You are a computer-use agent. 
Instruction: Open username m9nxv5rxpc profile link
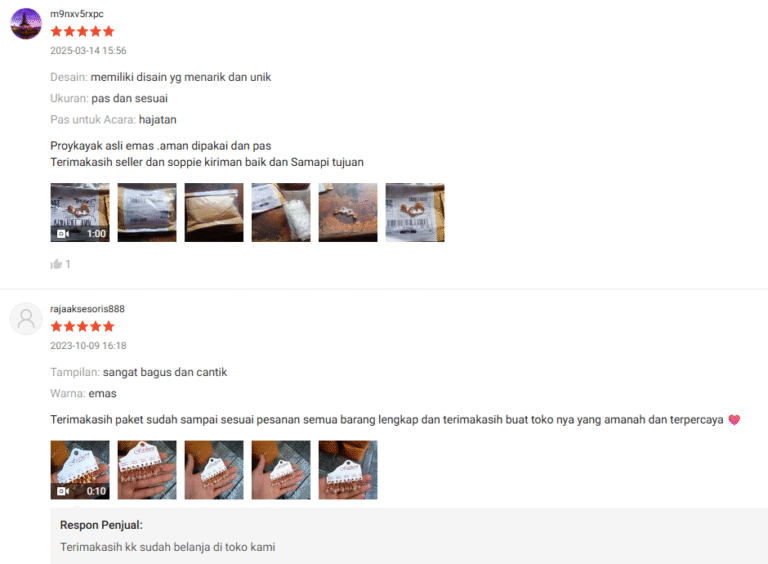[x=77, y=14]
